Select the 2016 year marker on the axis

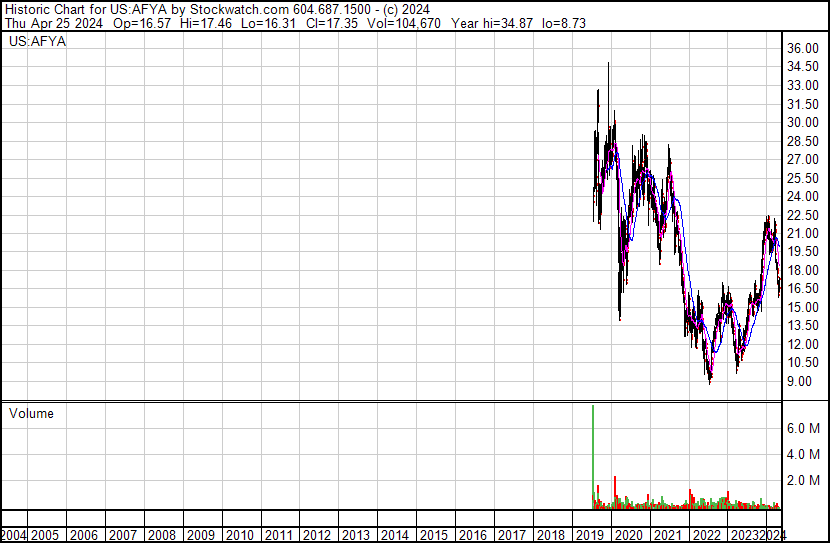pos(472,535)
